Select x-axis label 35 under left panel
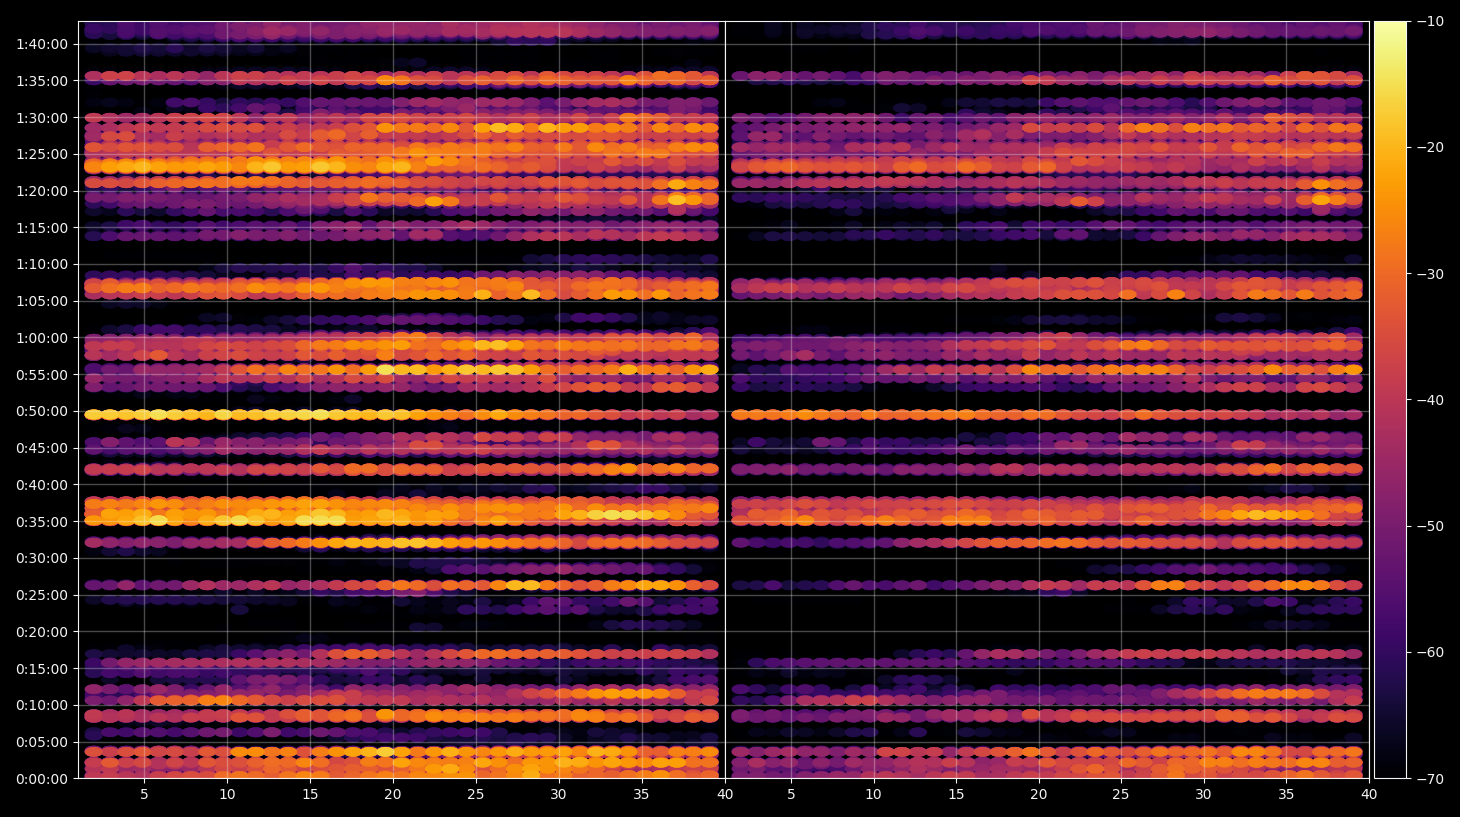The width and height of the screenshot is (1460, 817). 641,795
